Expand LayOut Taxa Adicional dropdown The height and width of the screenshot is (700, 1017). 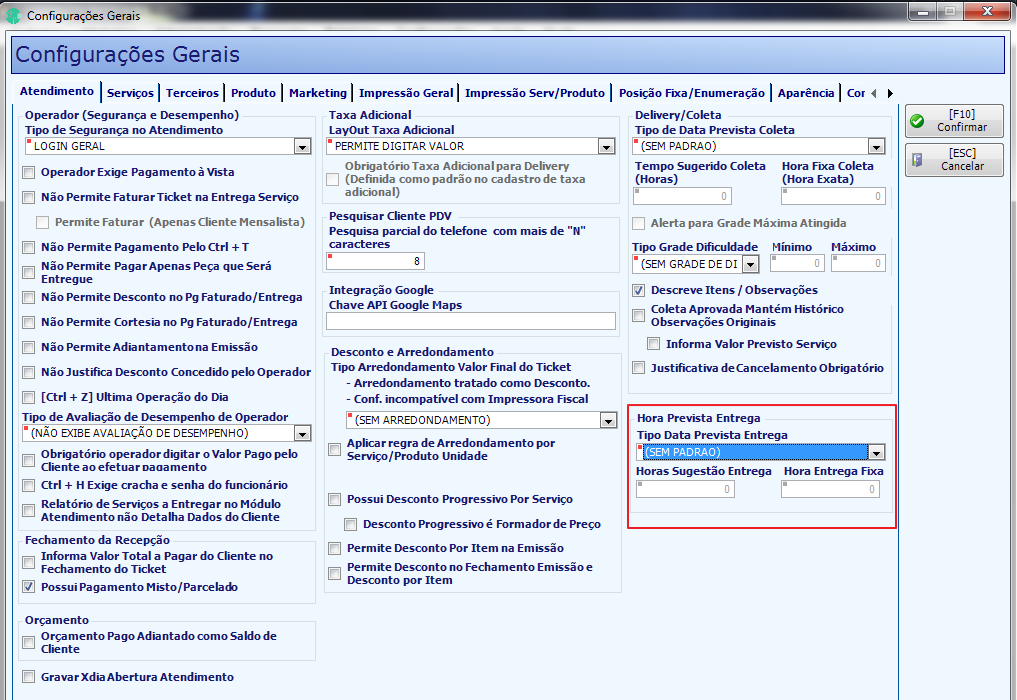606,147
